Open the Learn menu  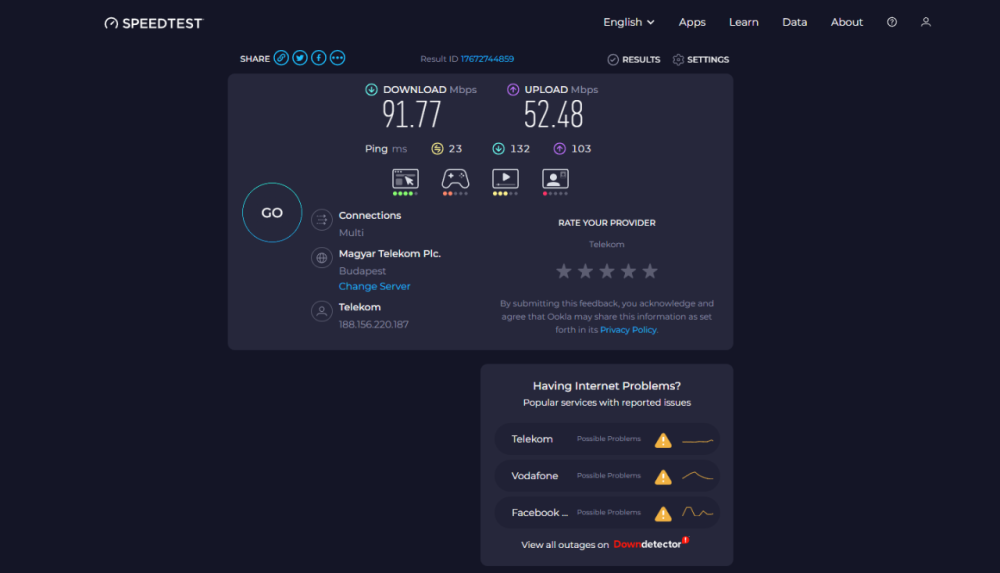(x=743, y=22)
